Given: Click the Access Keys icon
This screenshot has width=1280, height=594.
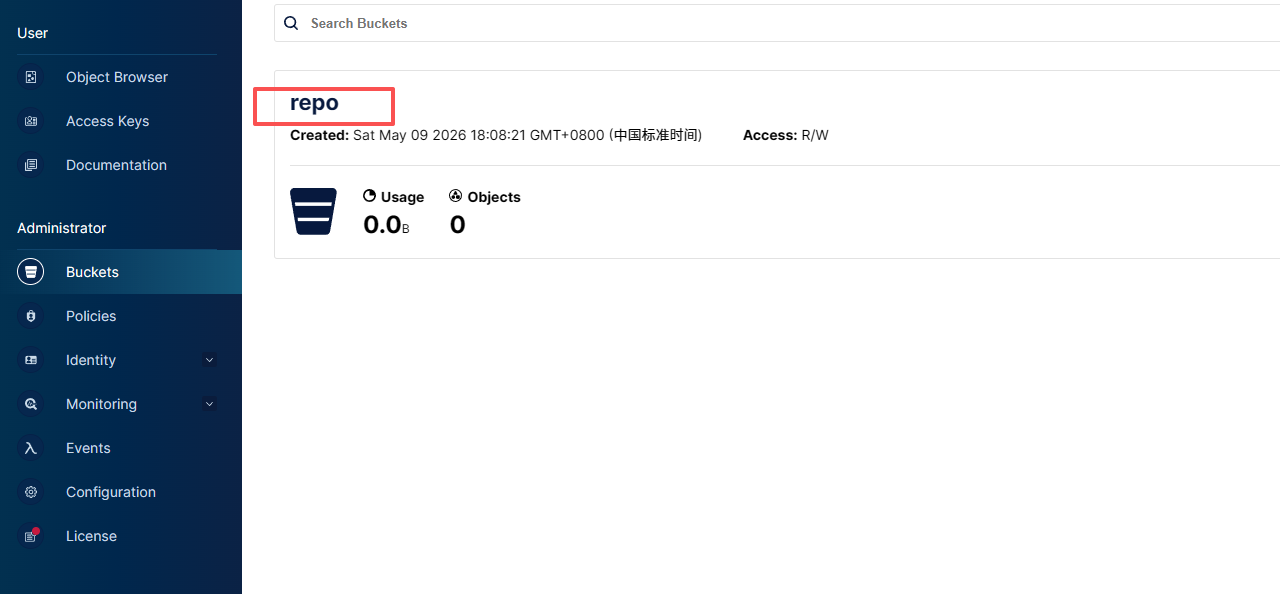Looking at the screenshot, I should 31,121.
